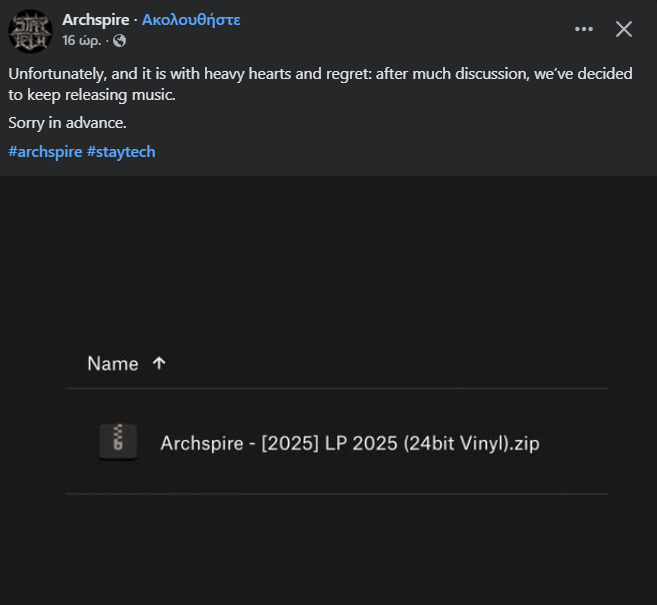
Task: Select the Archspire LP 2025 zip filename
Action: 349,443
